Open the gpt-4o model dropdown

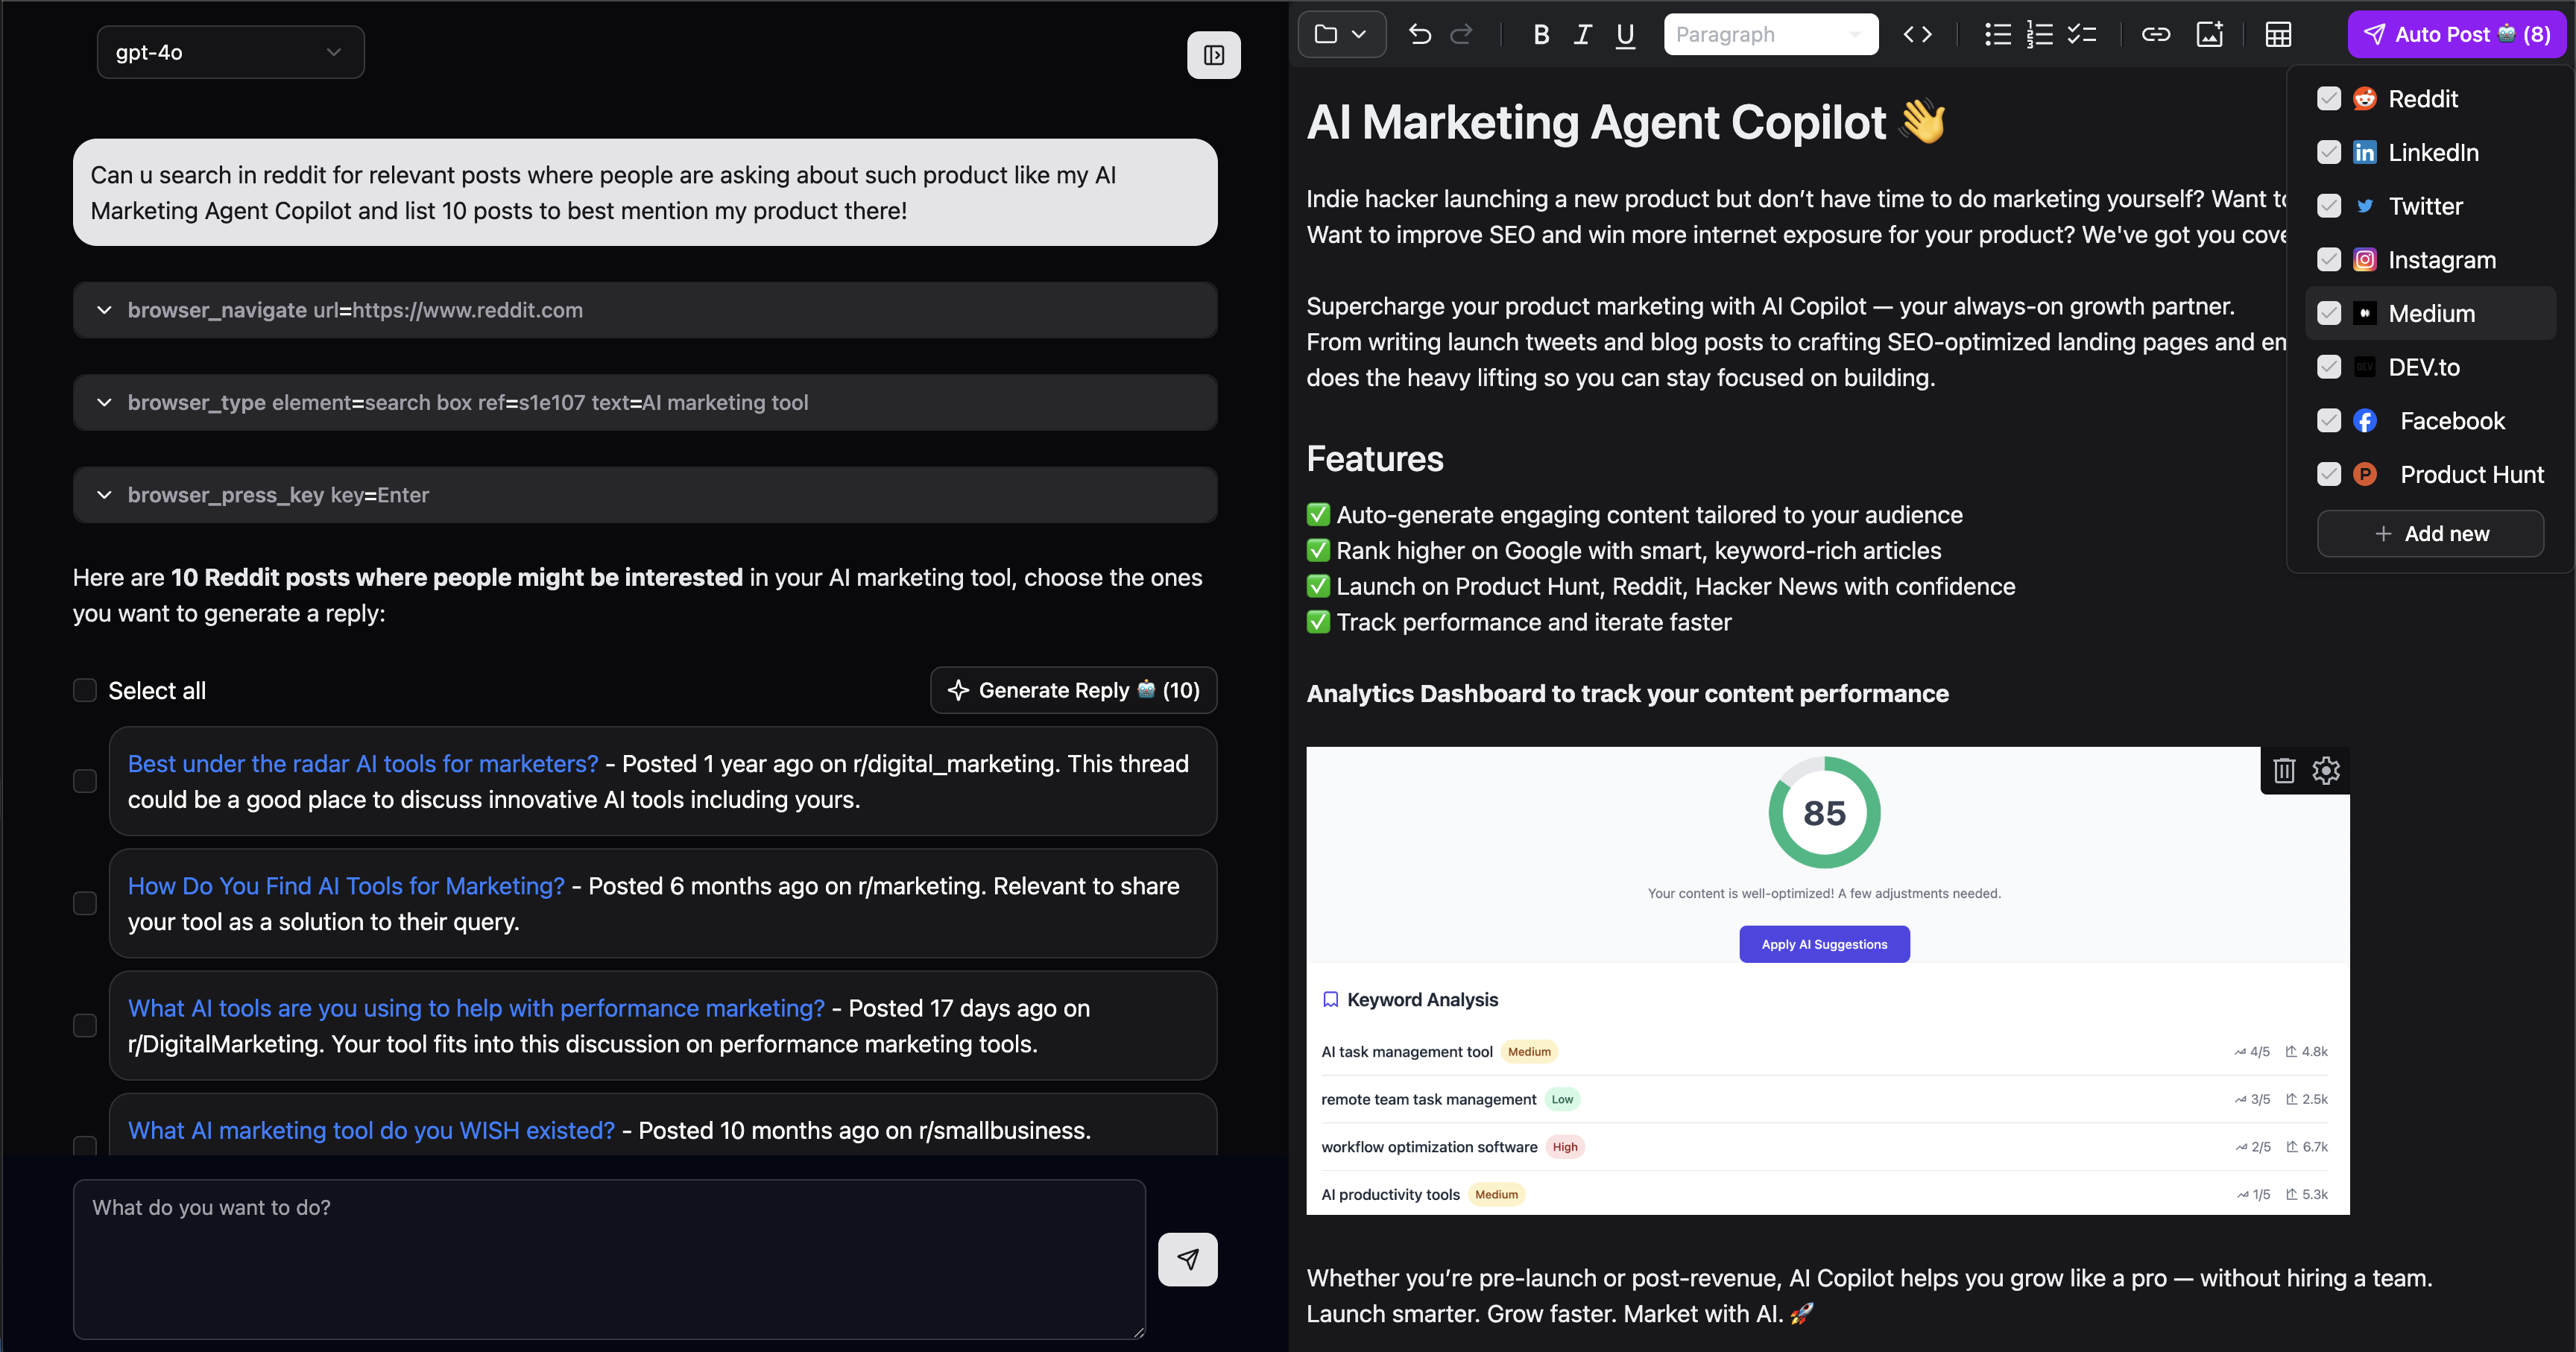230,52
